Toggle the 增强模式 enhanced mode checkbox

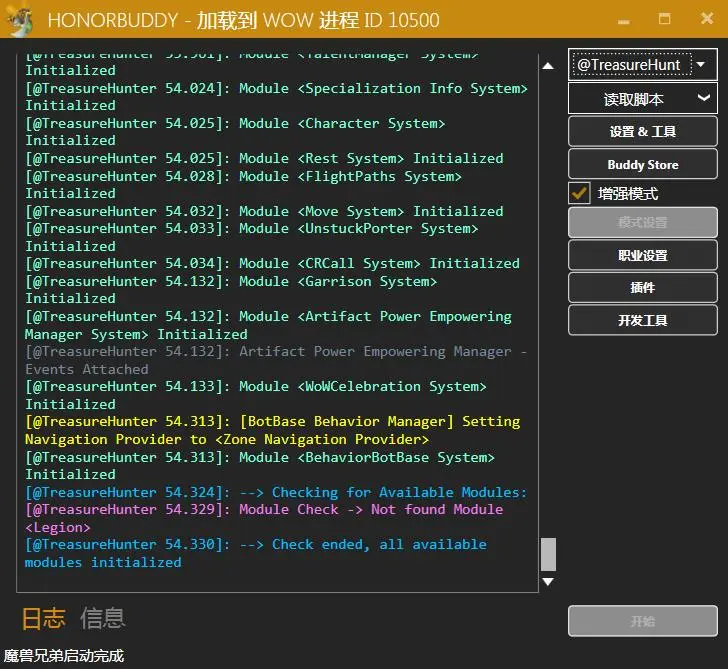coord(579,193)
